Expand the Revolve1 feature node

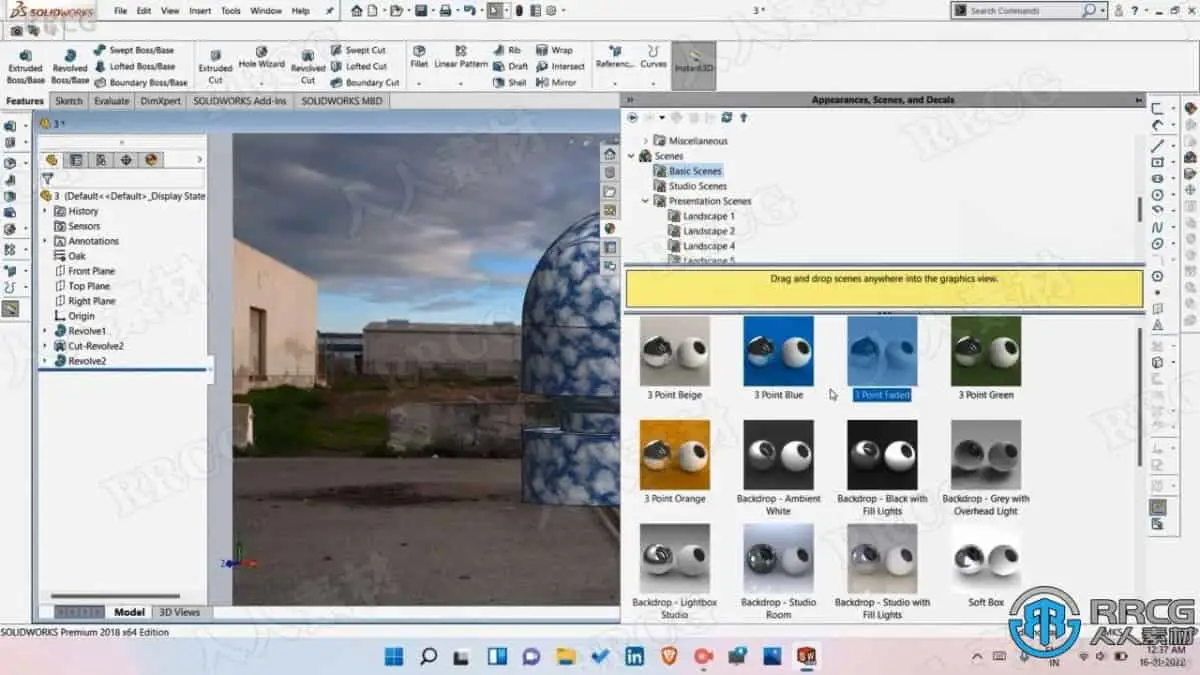44,331
